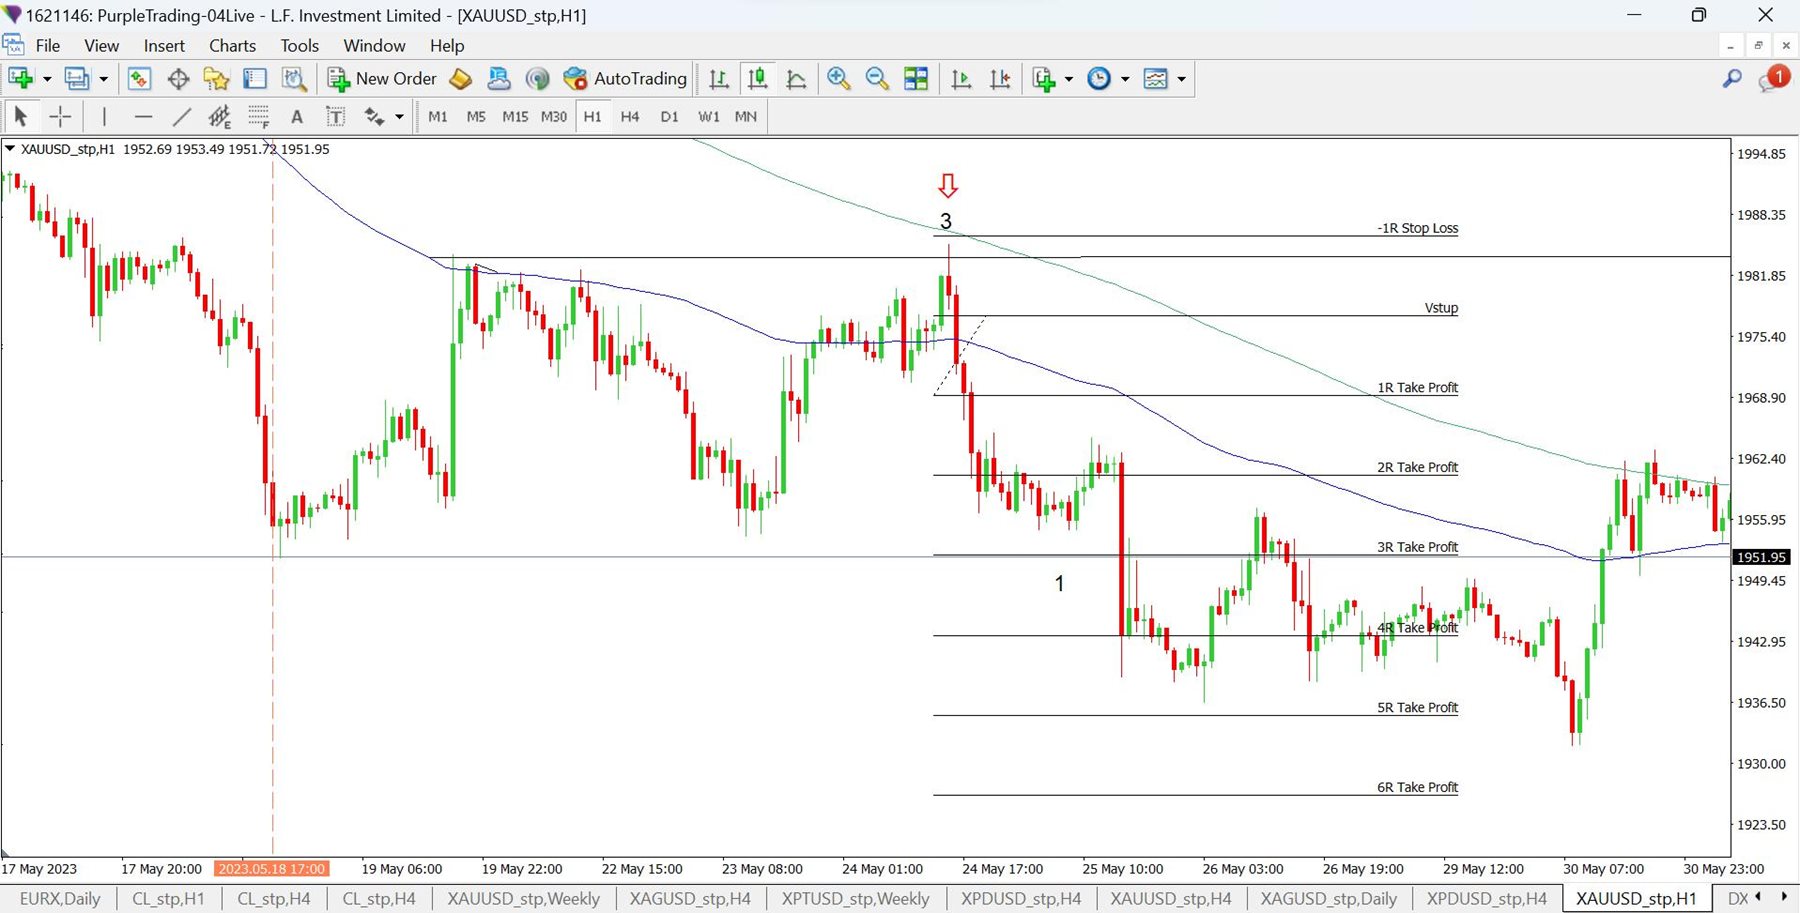This screenshot has height=913, width=1800.
Task: Click the New Order button
Action: tap(382, 79)
